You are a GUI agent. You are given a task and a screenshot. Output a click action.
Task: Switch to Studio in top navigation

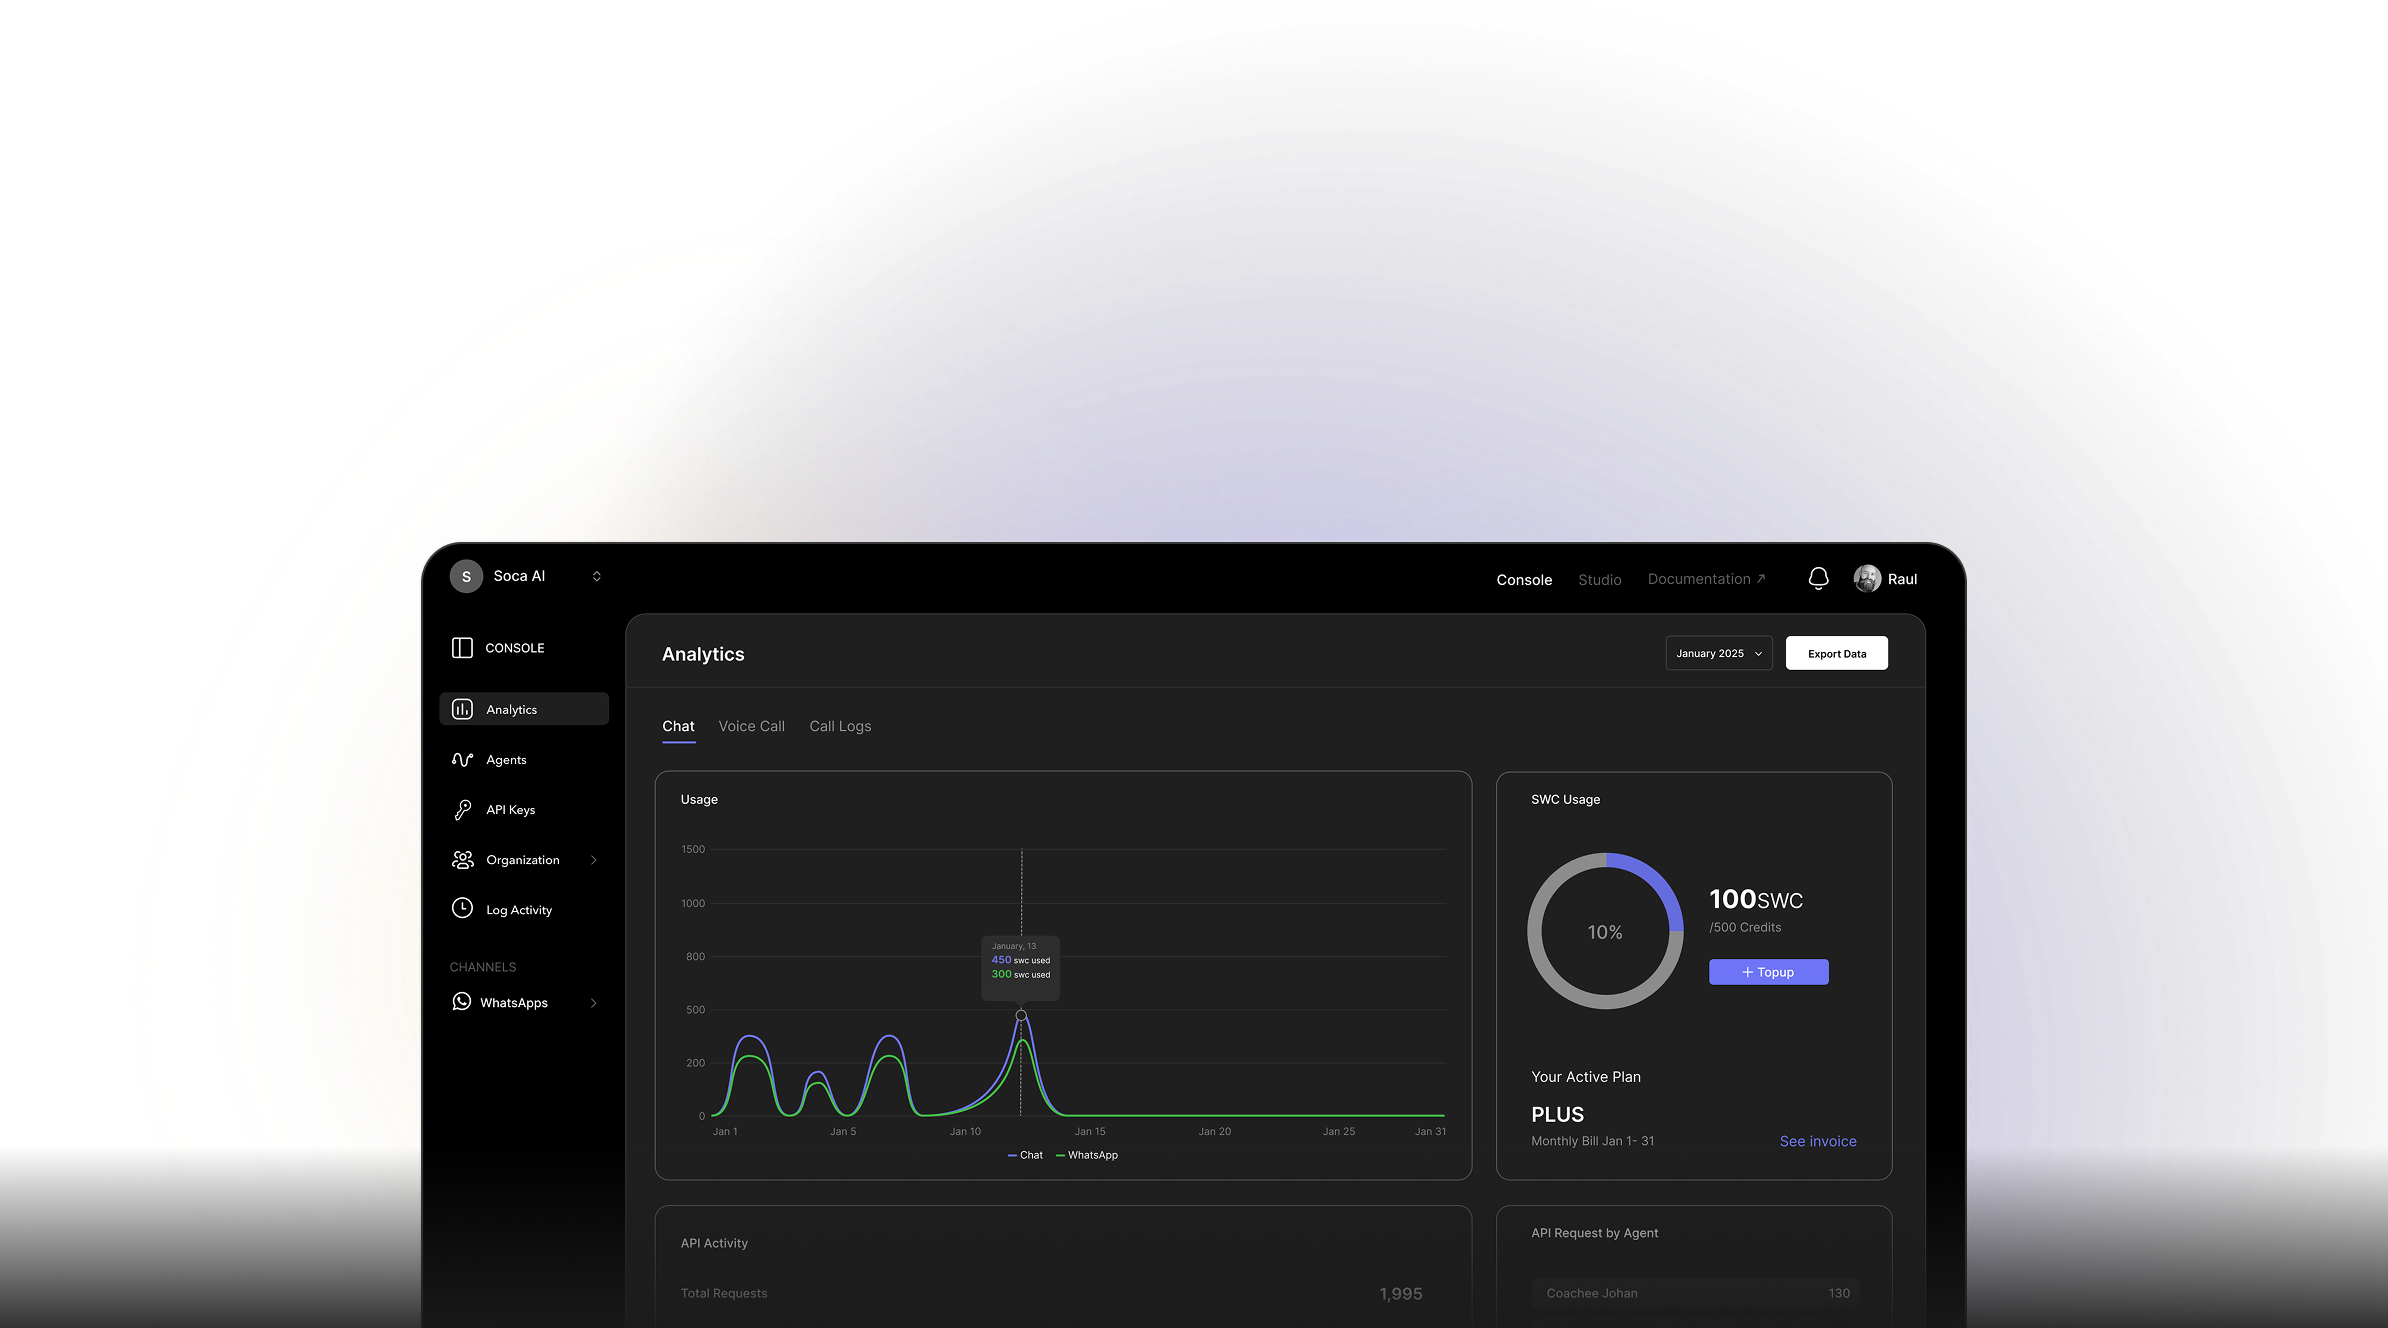tap(1600, 580)
